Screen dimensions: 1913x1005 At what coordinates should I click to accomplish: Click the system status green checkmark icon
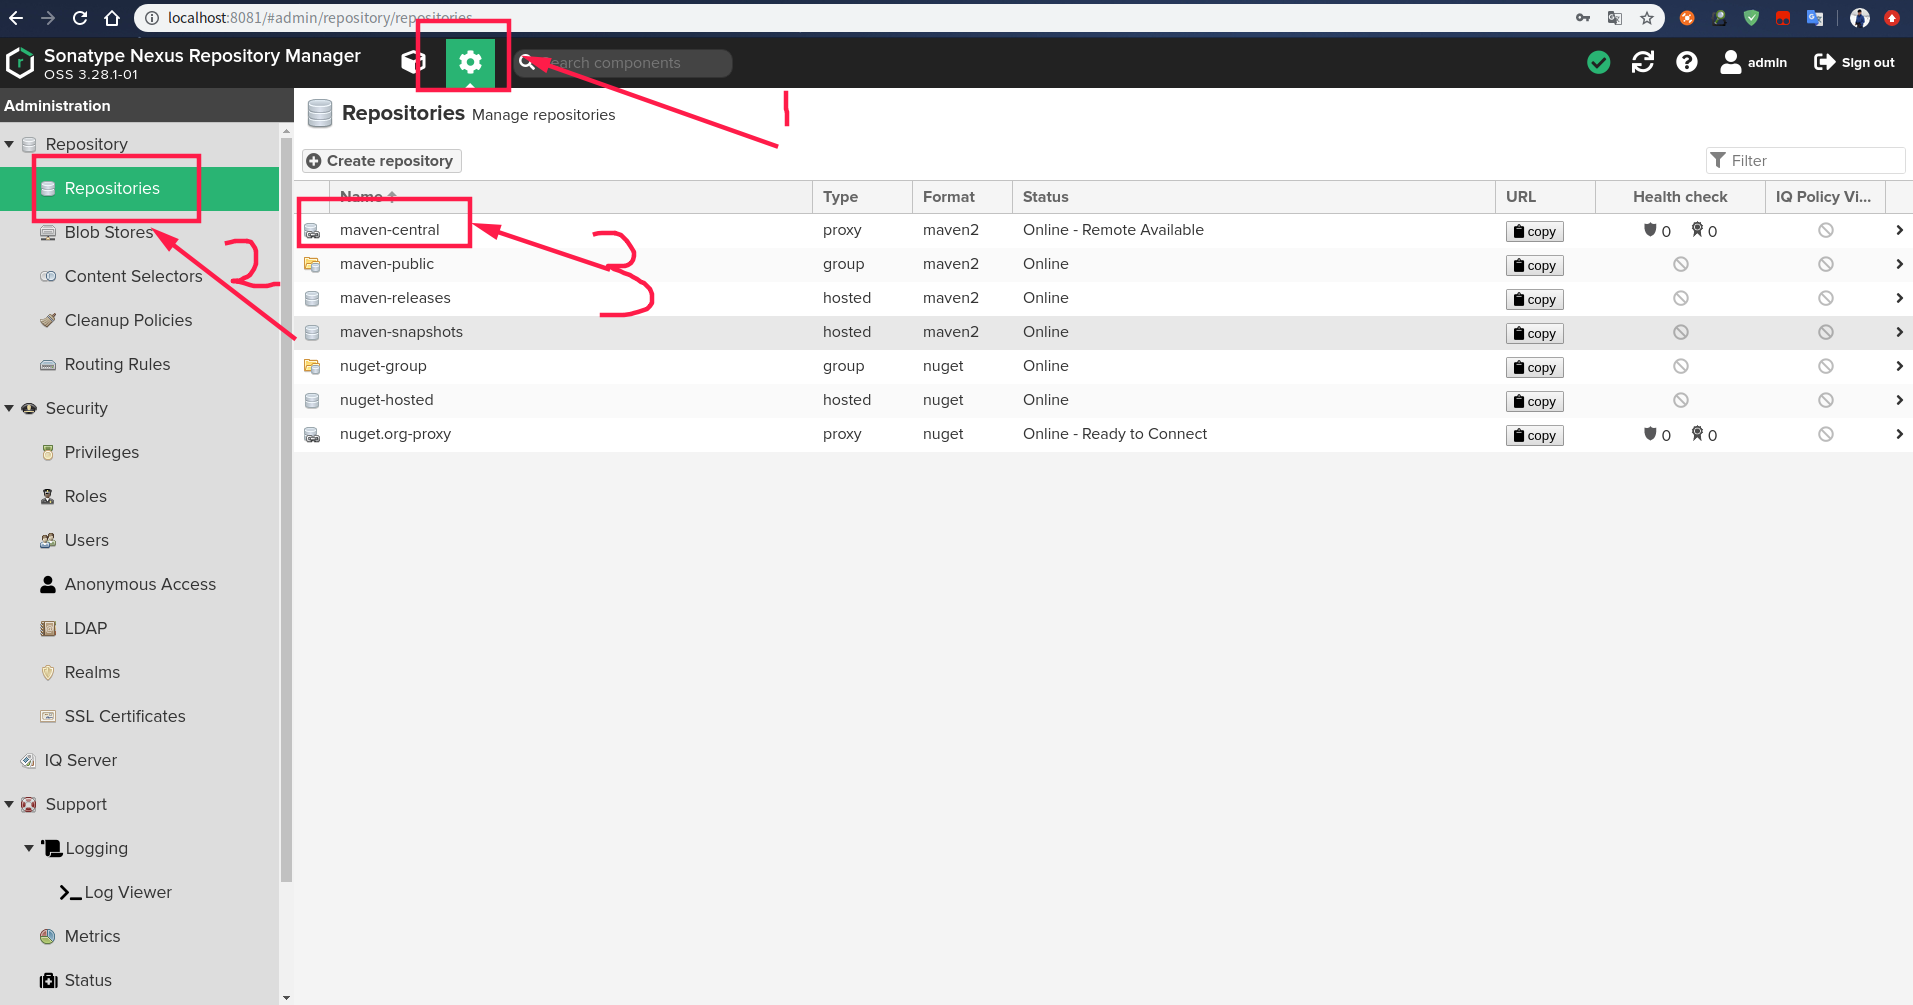[1599, 62]
